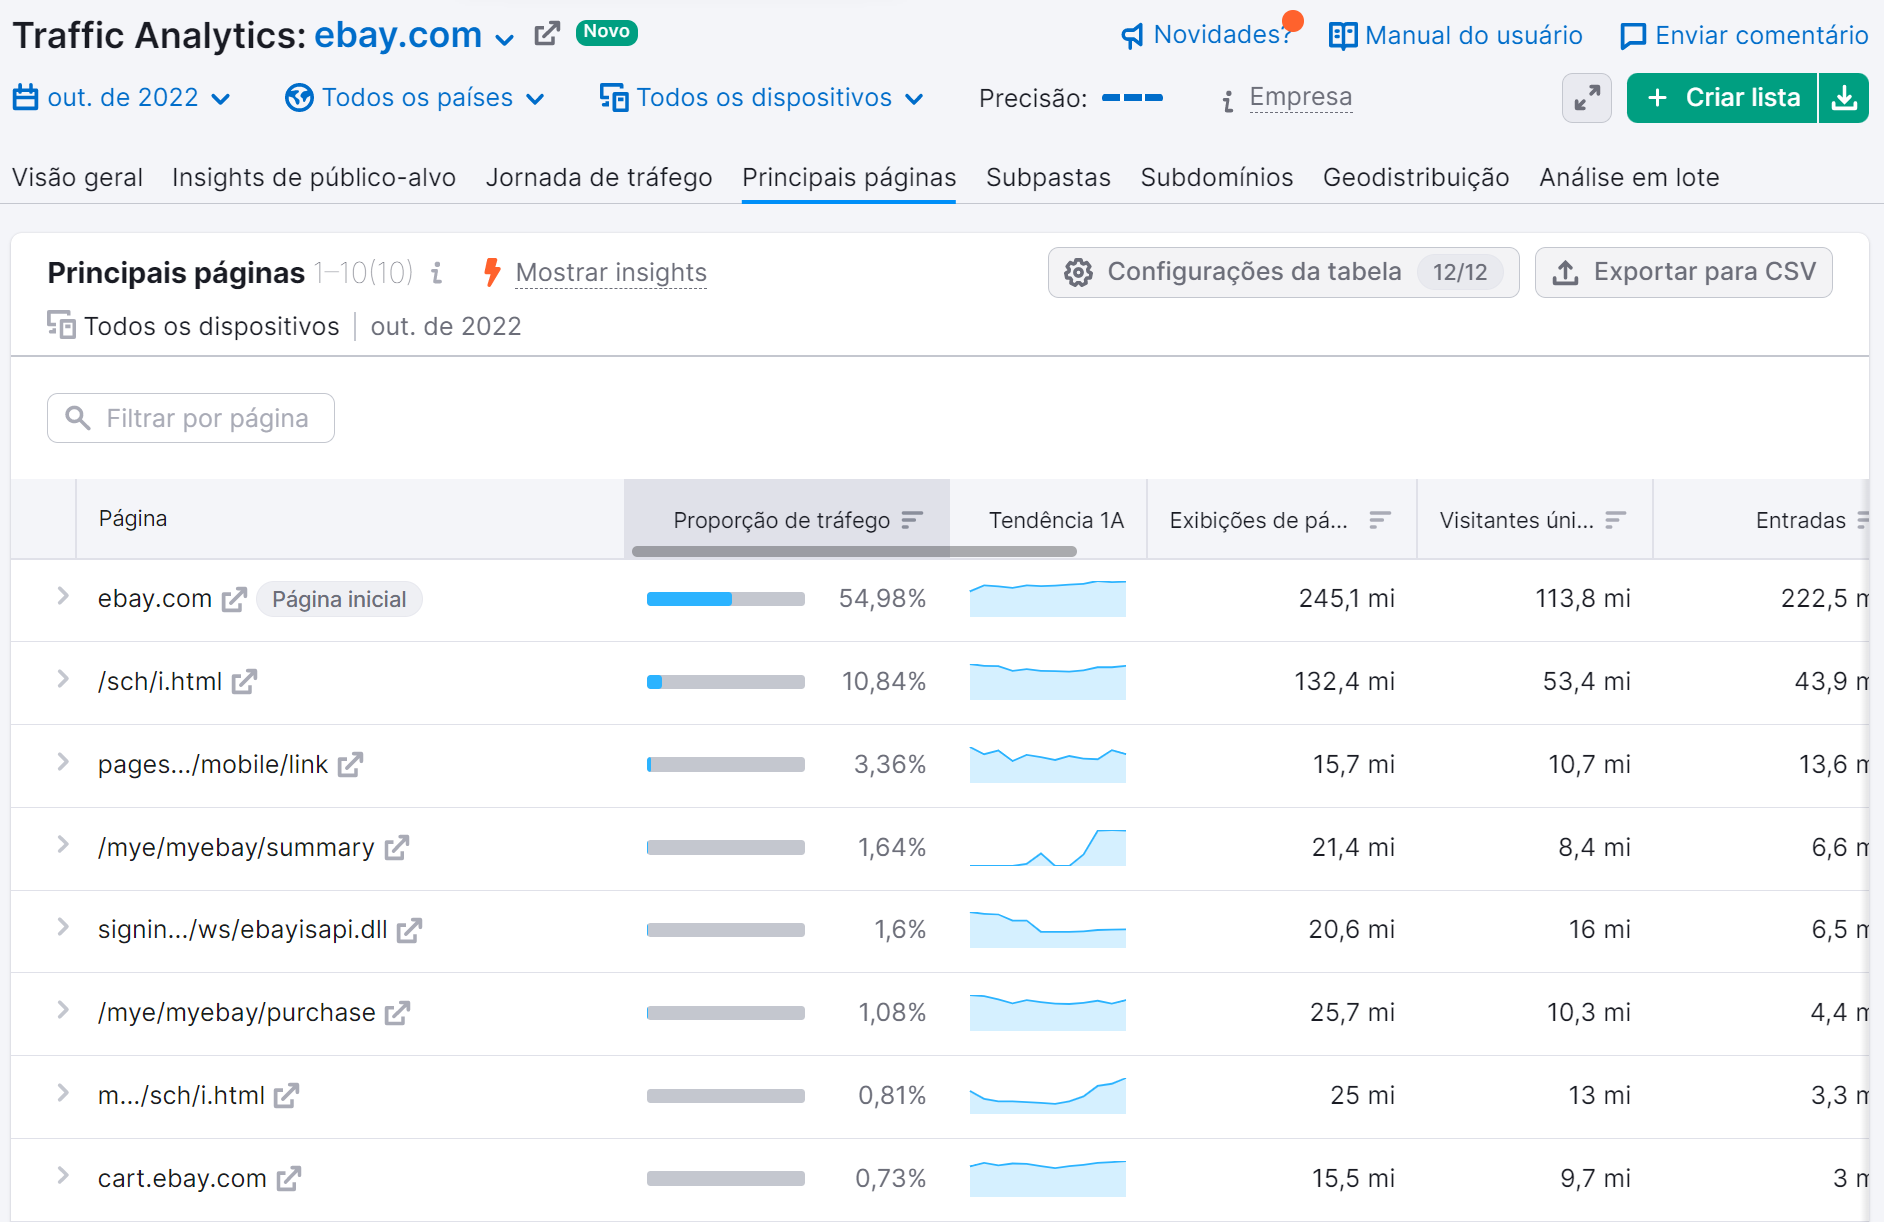Open external link icon for /sch/i.html row

point(244,682)
